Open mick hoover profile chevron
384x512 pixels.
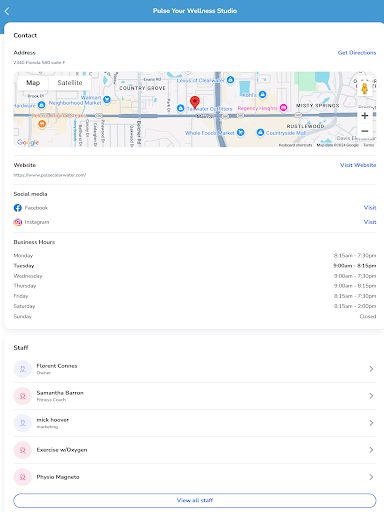pyautogui.click(x=371, y=423)
